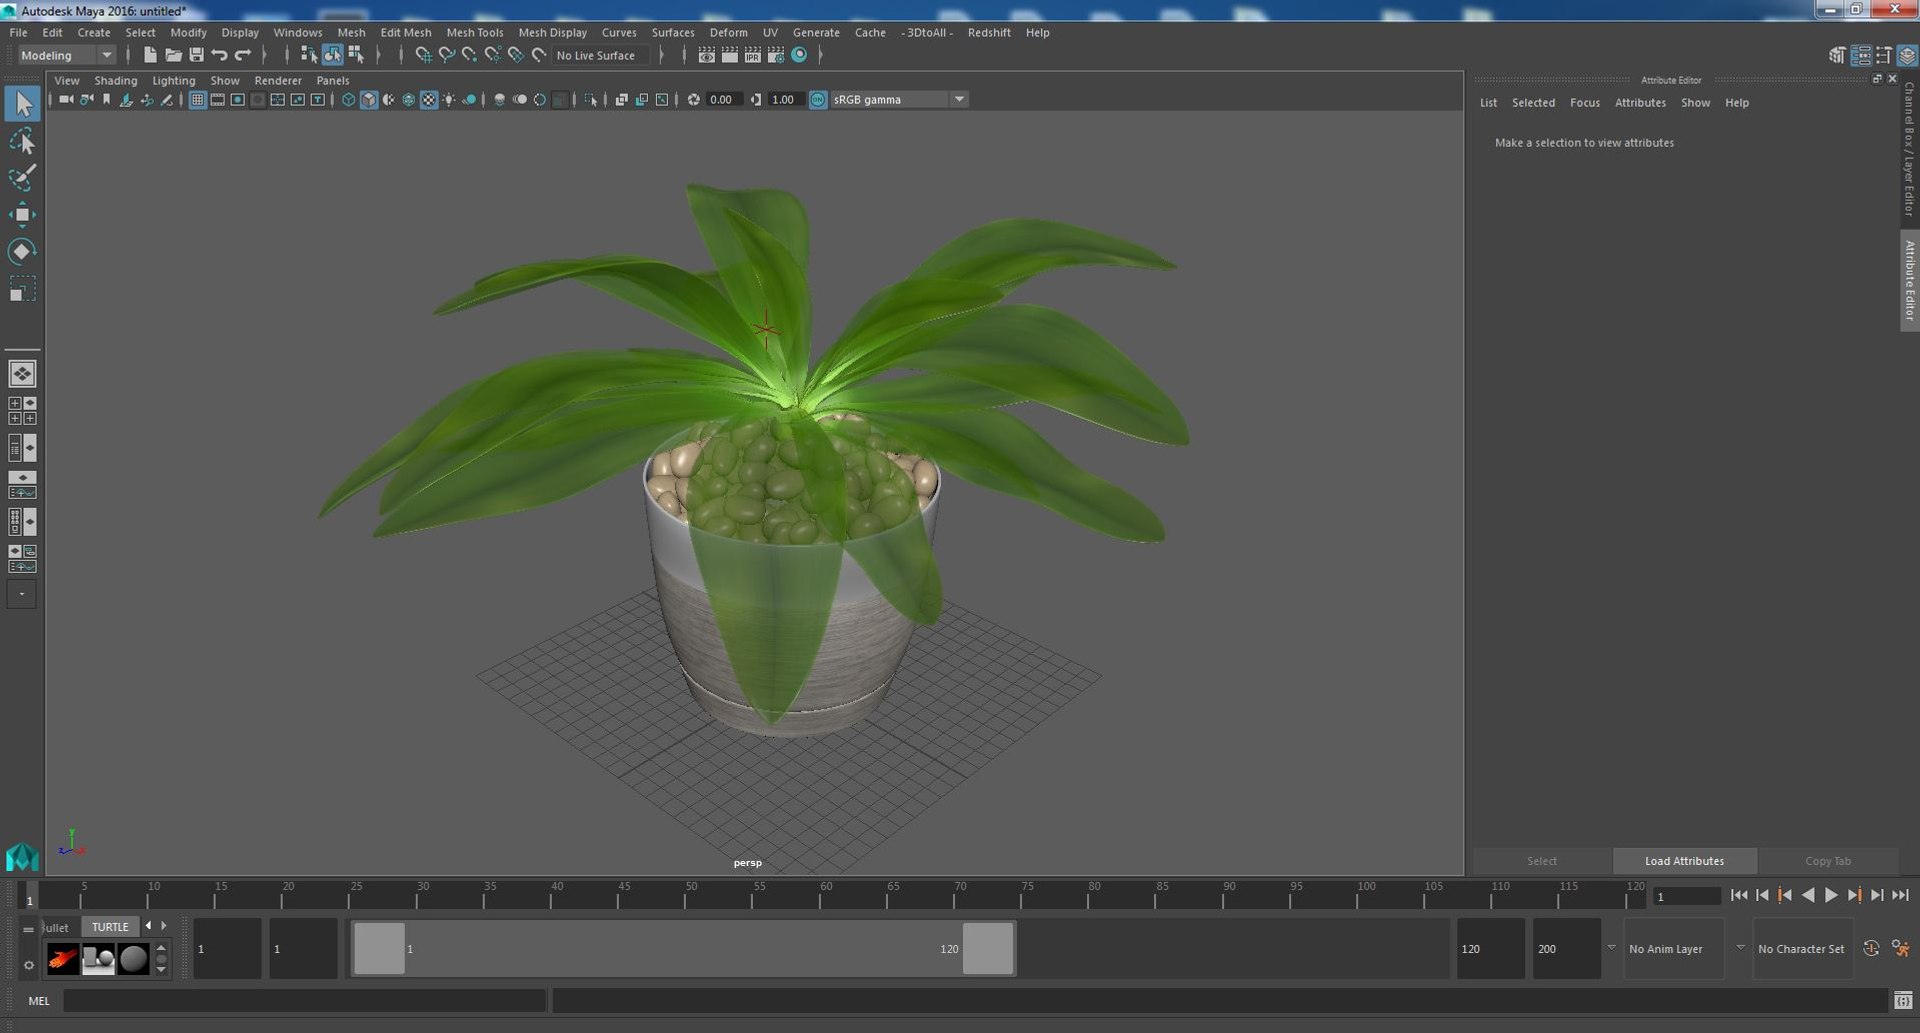
Task: Open the Modeling menu set dropdown
Action: (67, 55)
